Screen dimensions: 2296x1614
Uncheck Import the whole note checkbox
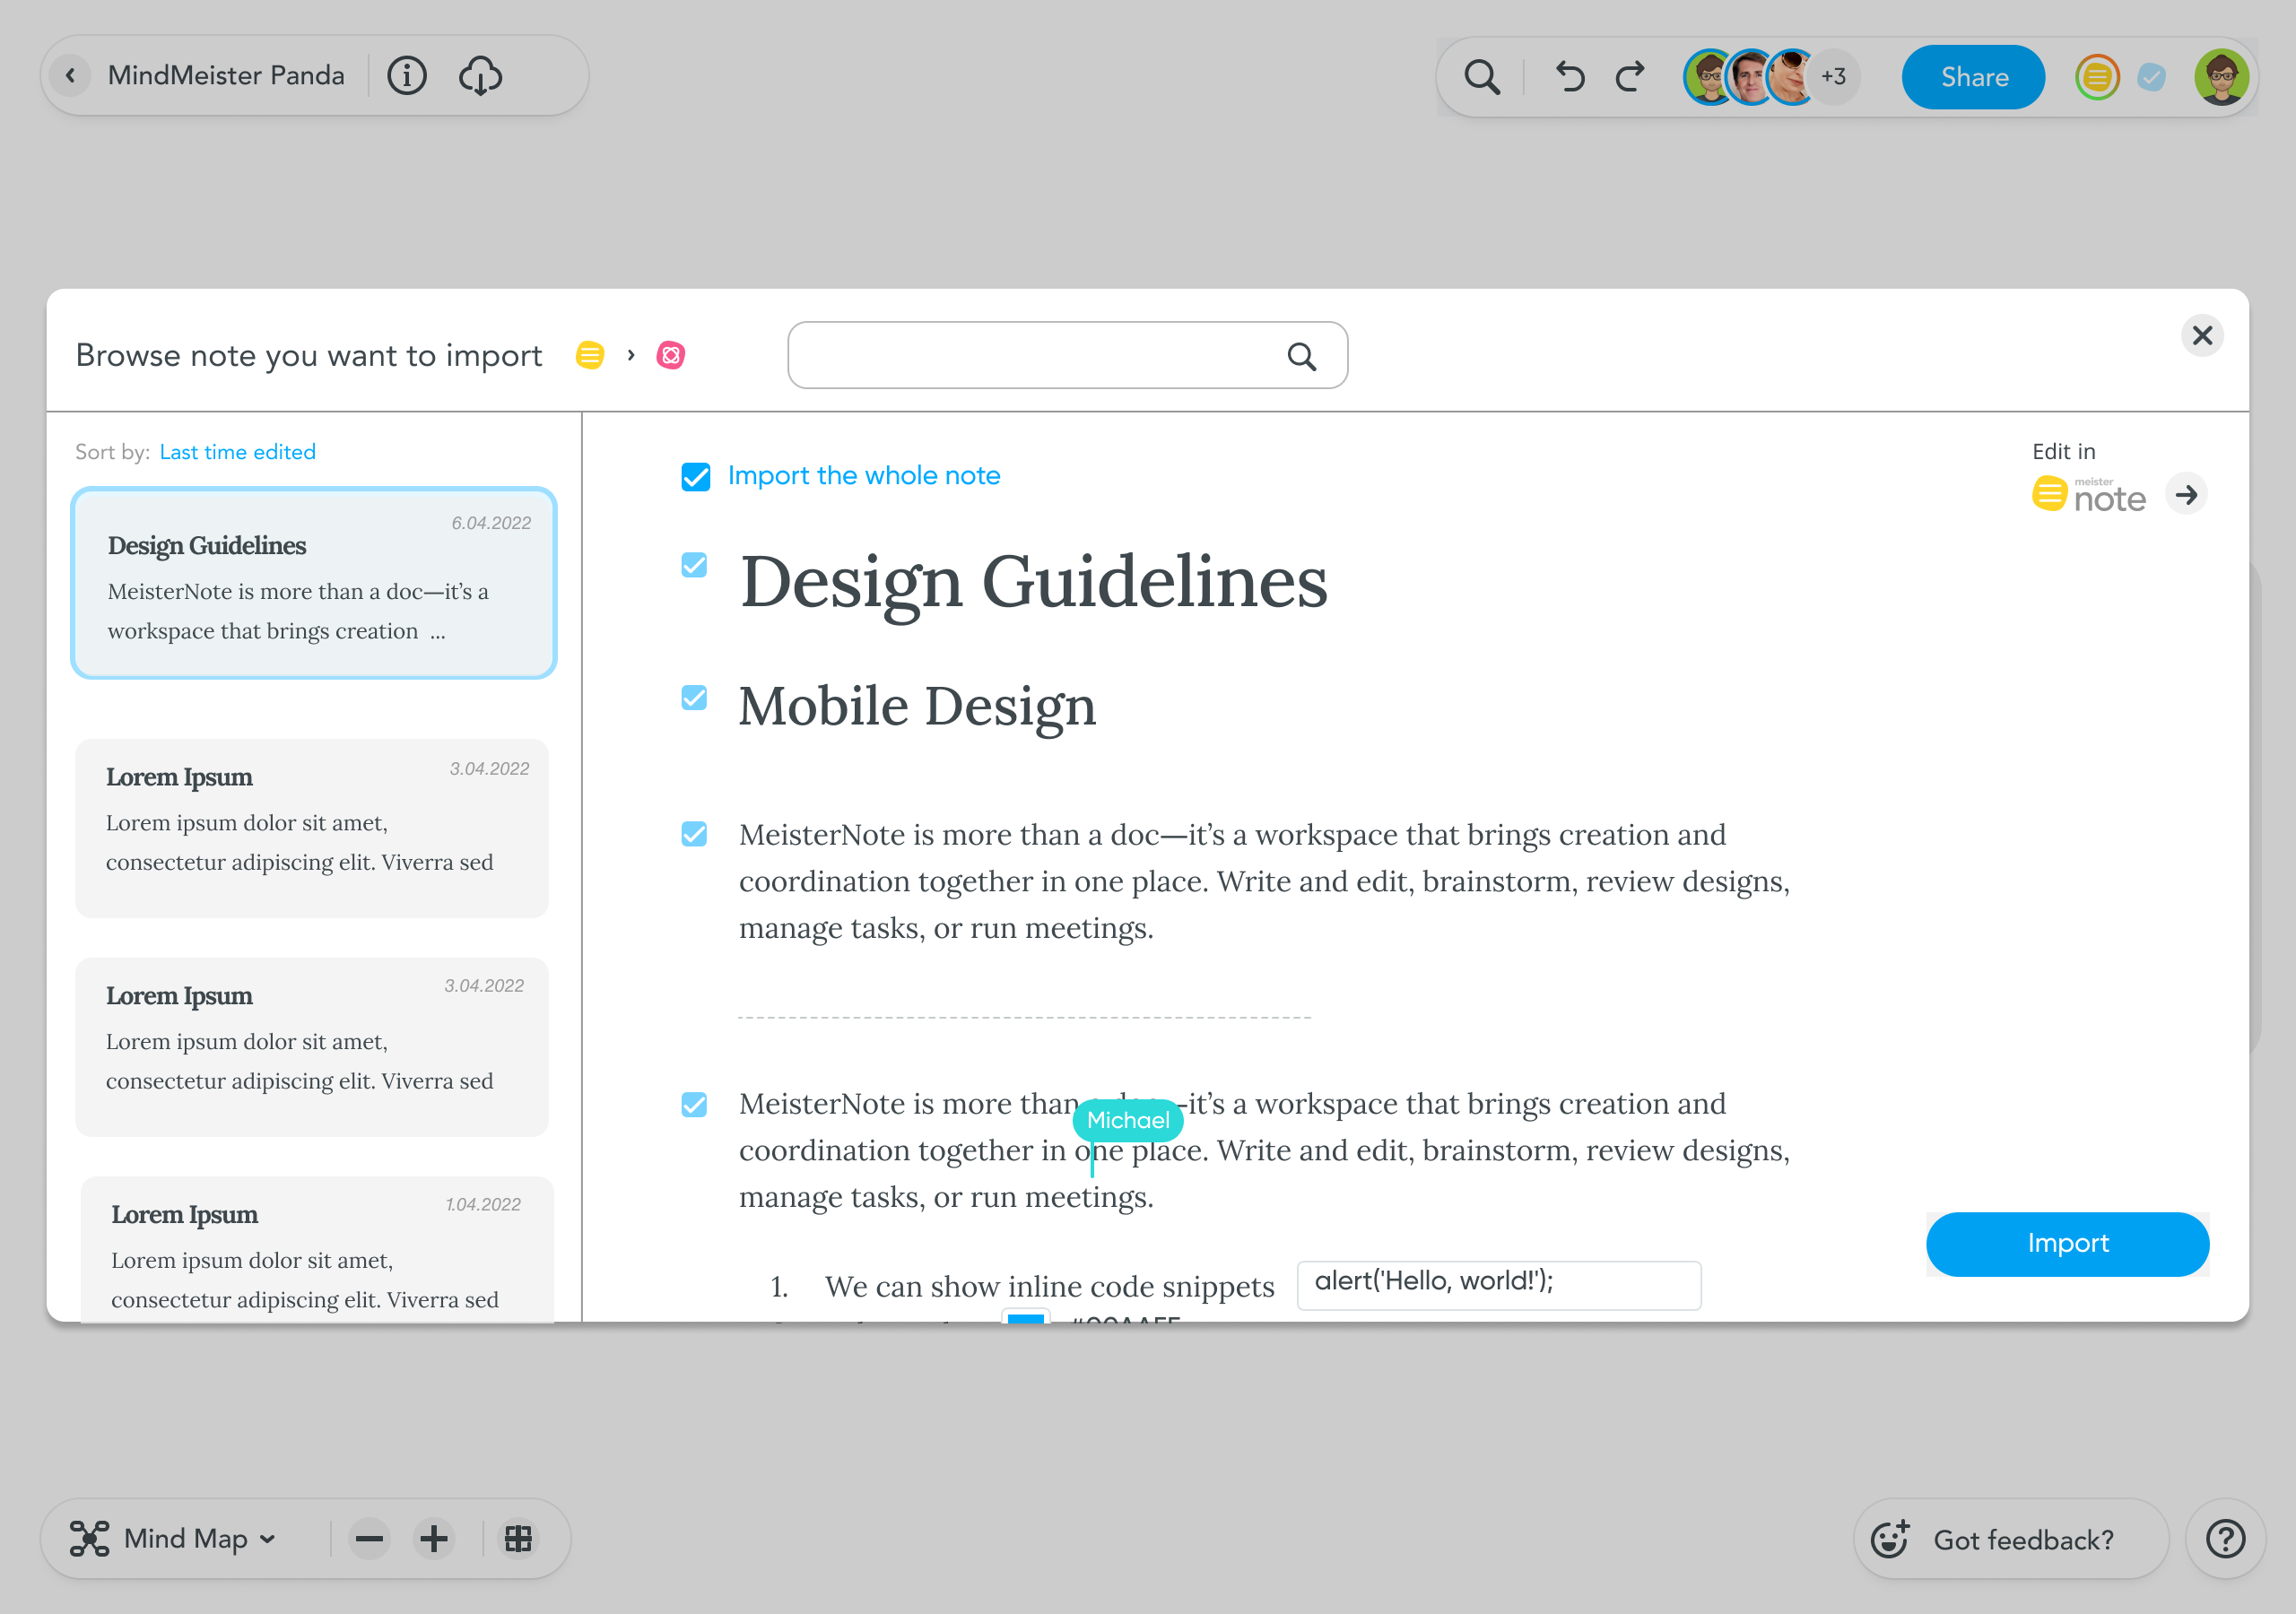tap(695, 477)
